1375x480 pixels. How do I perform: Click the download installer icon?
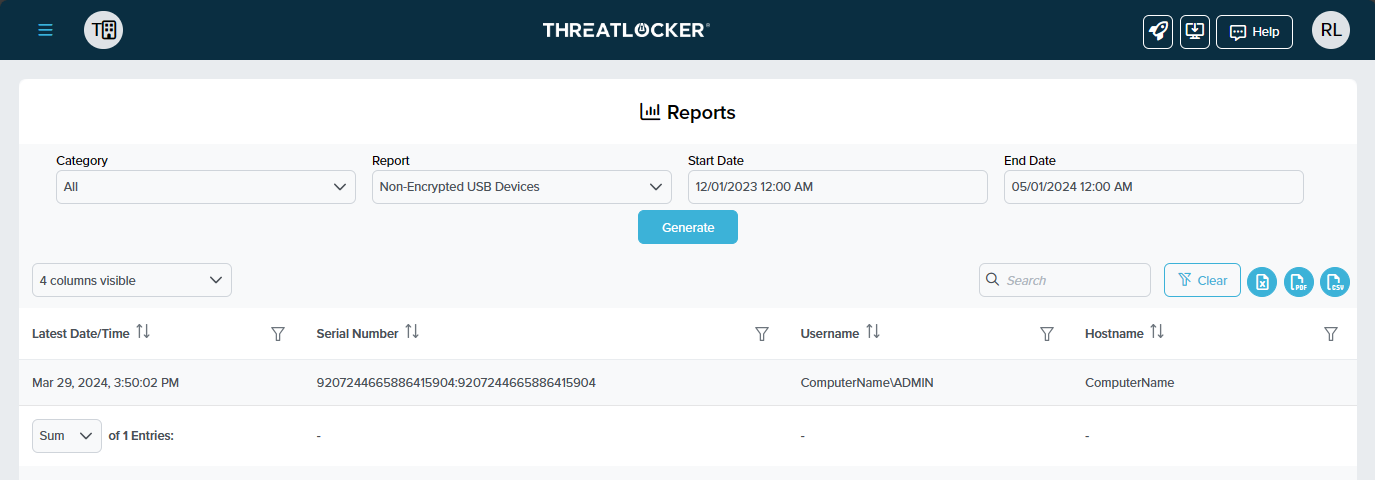tap(1194, 31)
